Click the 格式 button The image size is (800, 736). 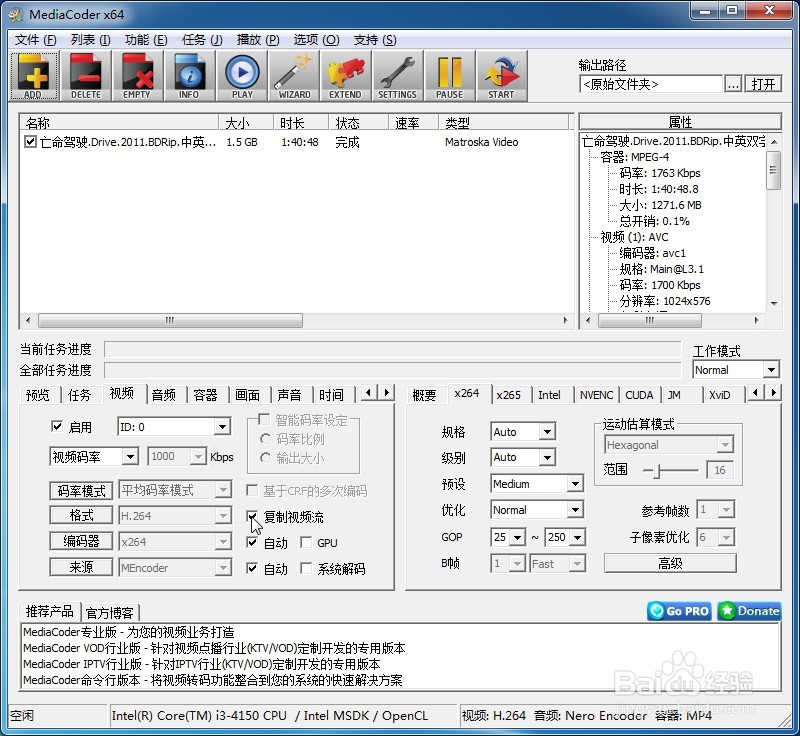pyautogui.click(x=81, y=515)
